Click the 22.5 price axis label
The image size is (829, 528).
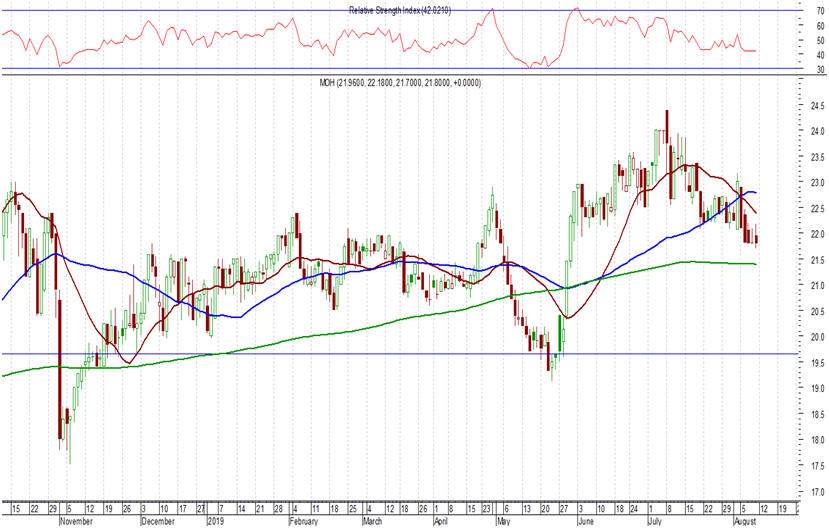tap(818, 208)
